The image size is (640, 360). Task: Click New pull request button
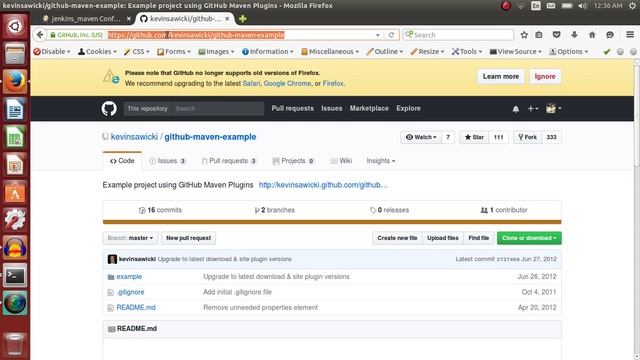[x=189, y=238]
